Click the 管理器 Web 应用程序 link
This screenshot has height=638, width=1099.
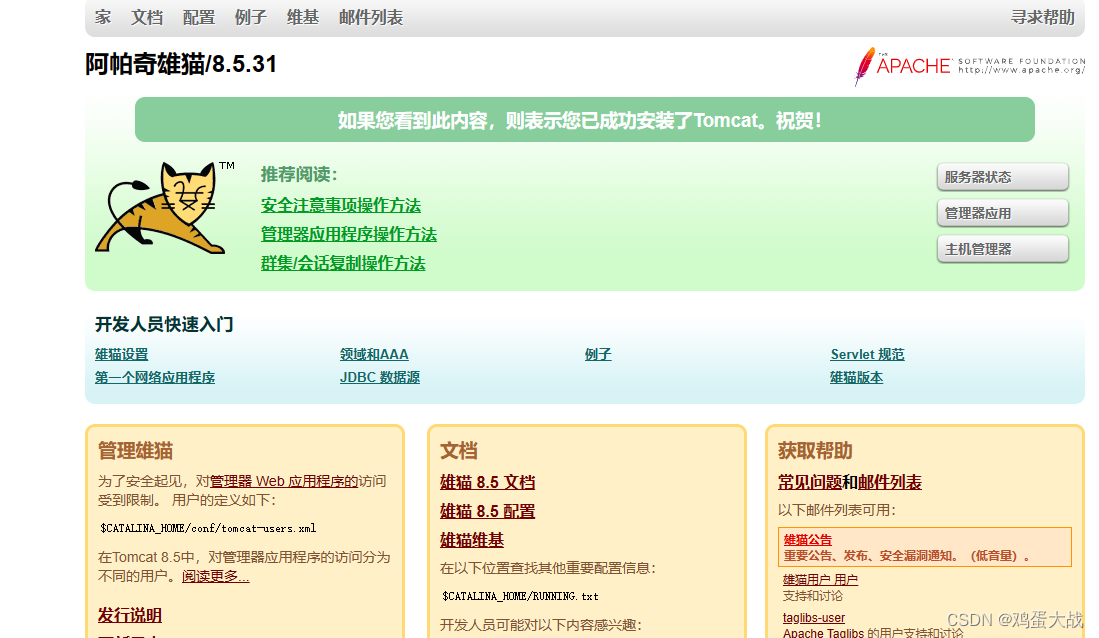(284, 482)
